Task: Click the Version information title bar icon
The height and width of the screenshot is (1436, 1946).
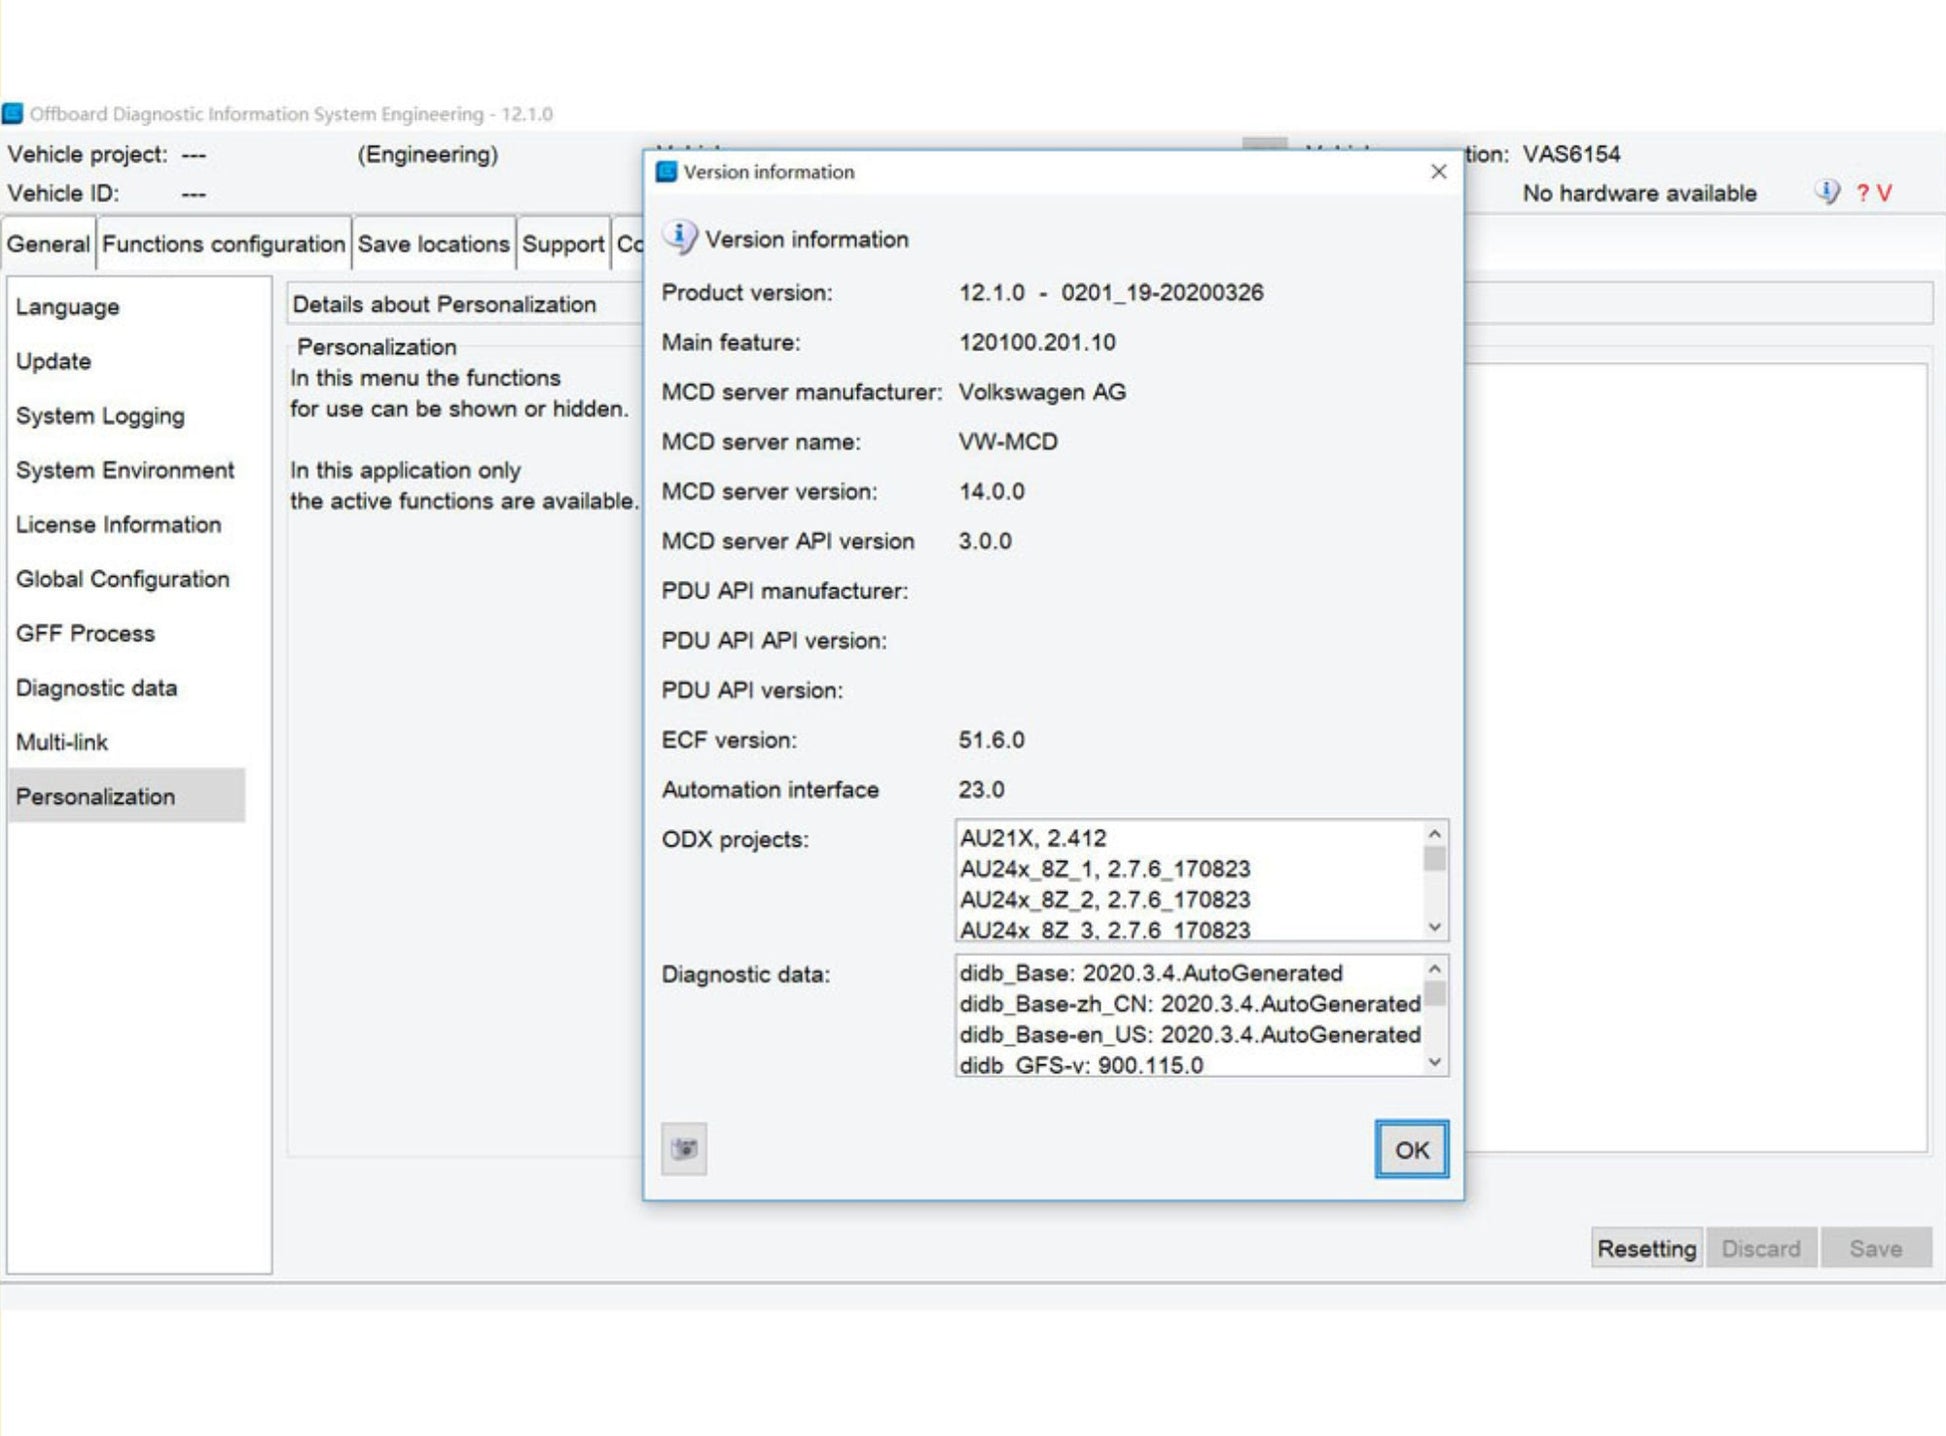Action: pyautogui.click(x=666, y=172)
